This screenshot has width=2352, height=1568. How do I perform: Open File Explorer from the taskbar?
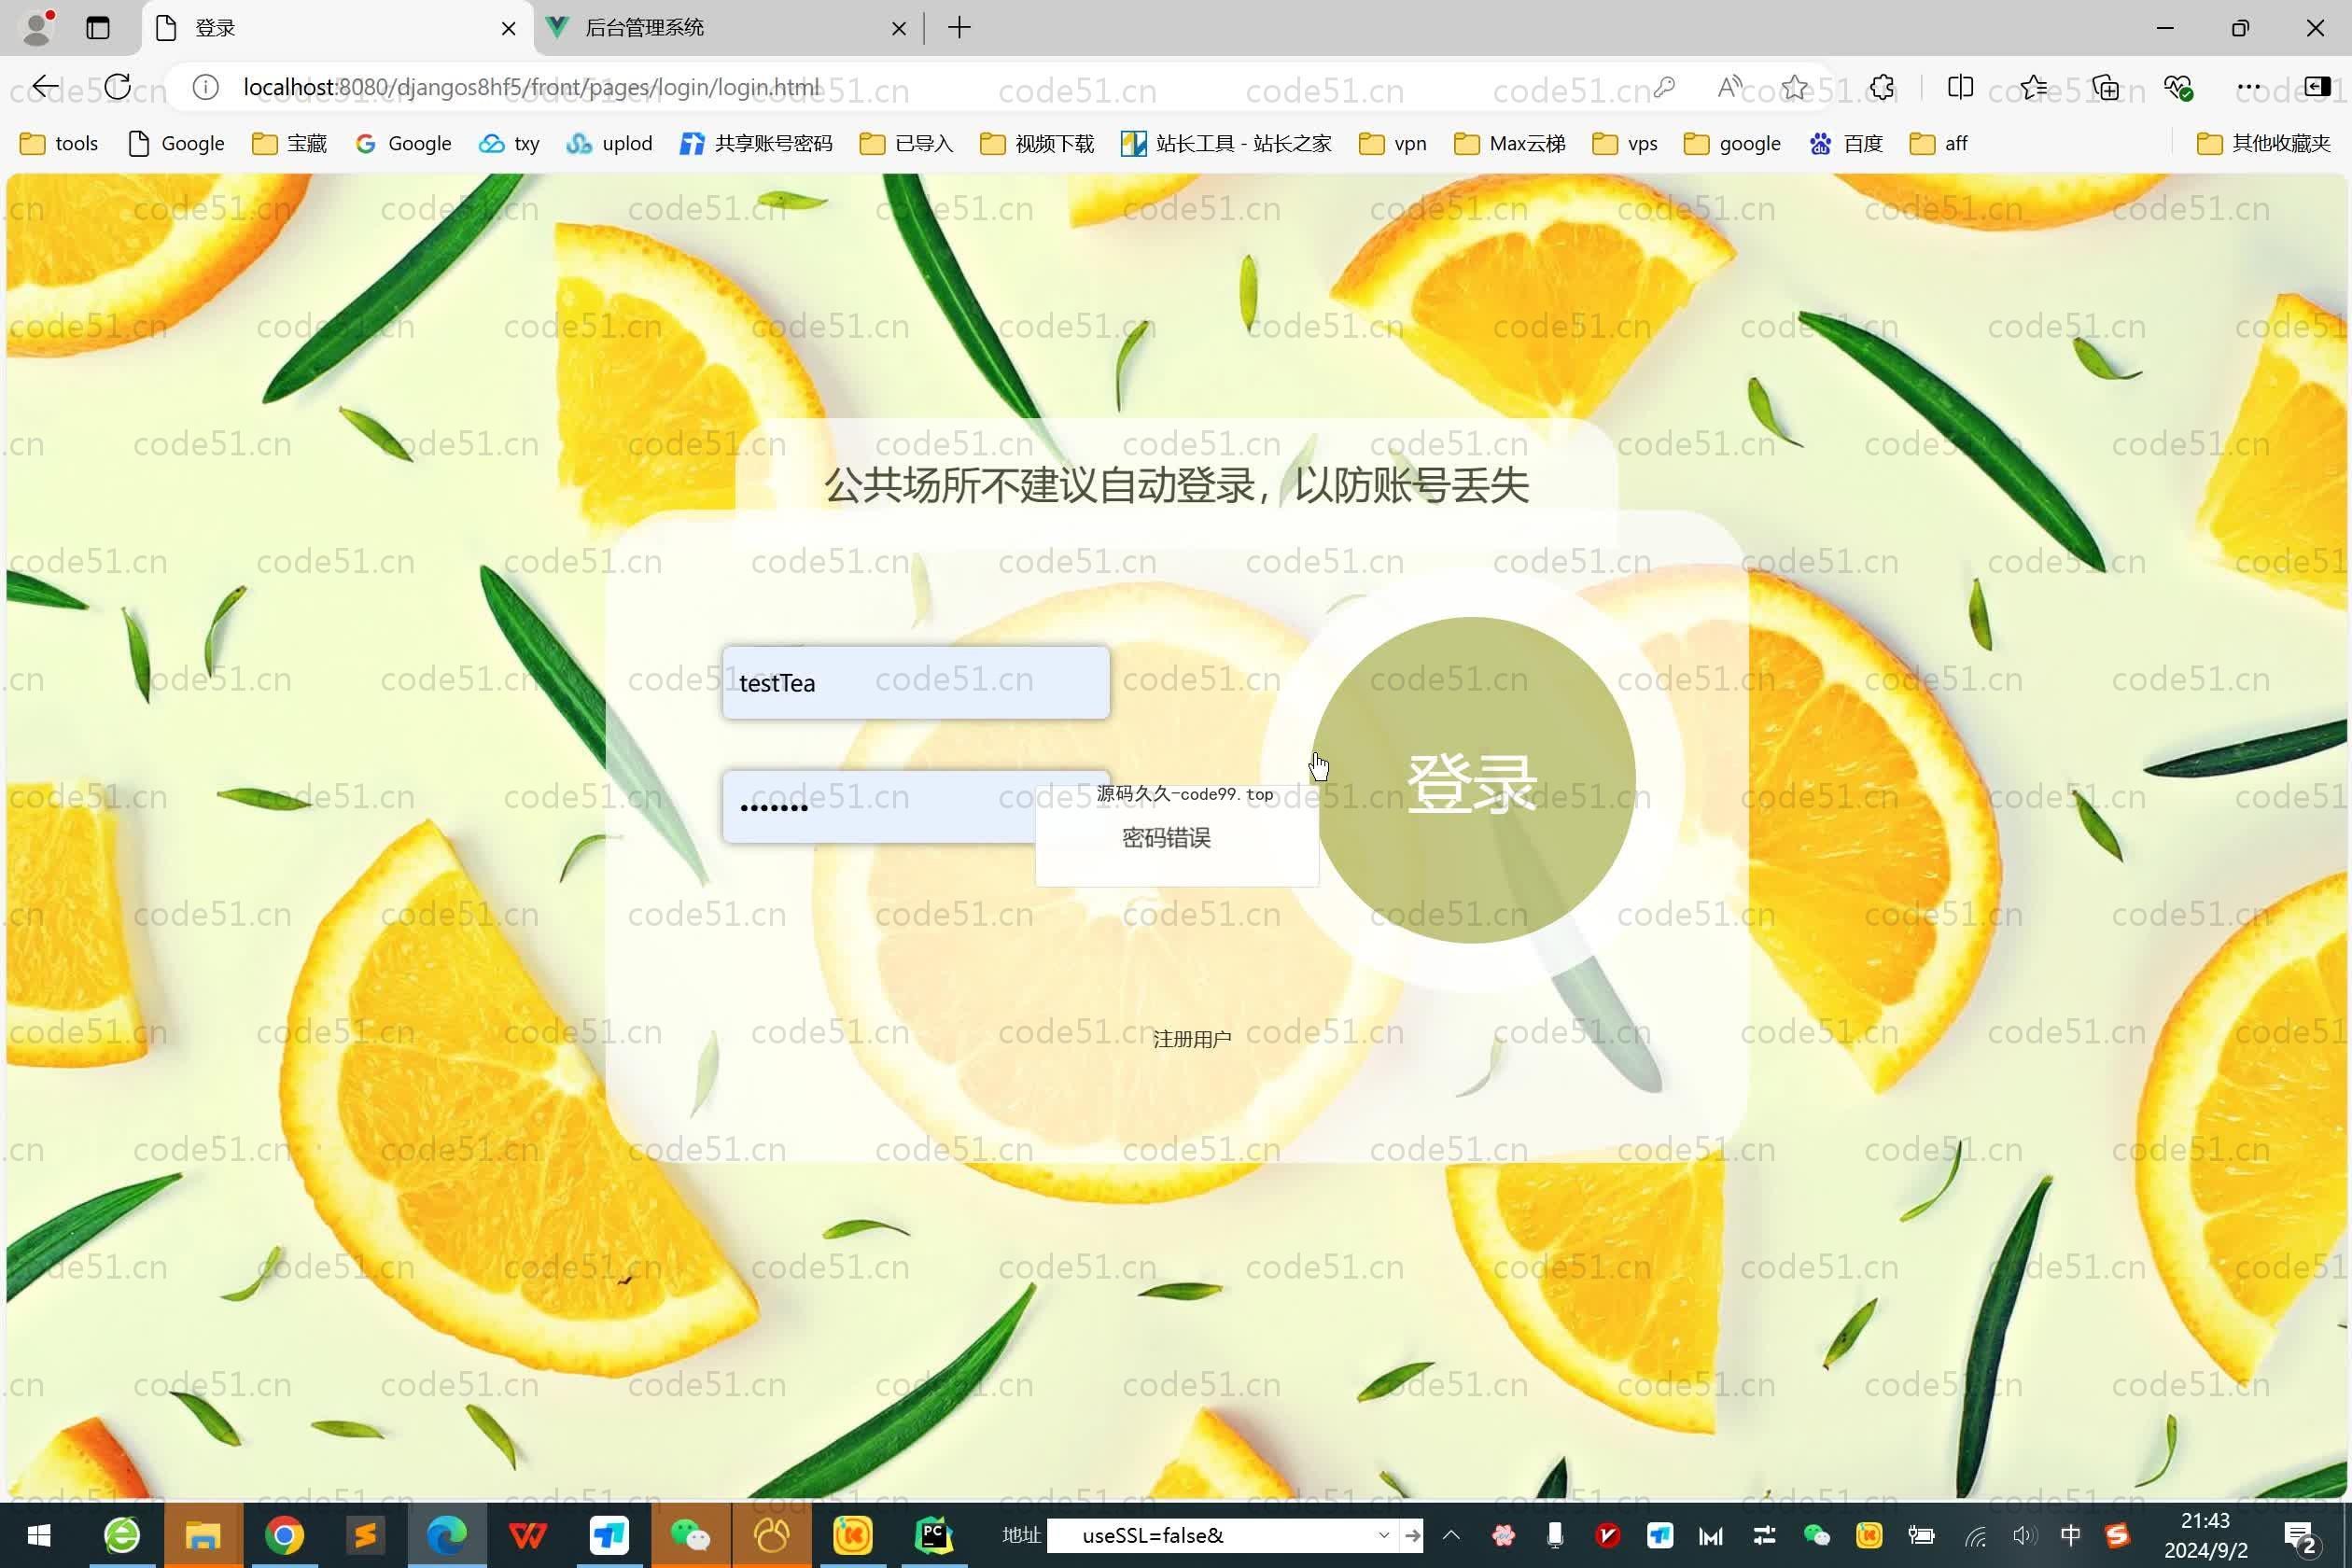203,1535
